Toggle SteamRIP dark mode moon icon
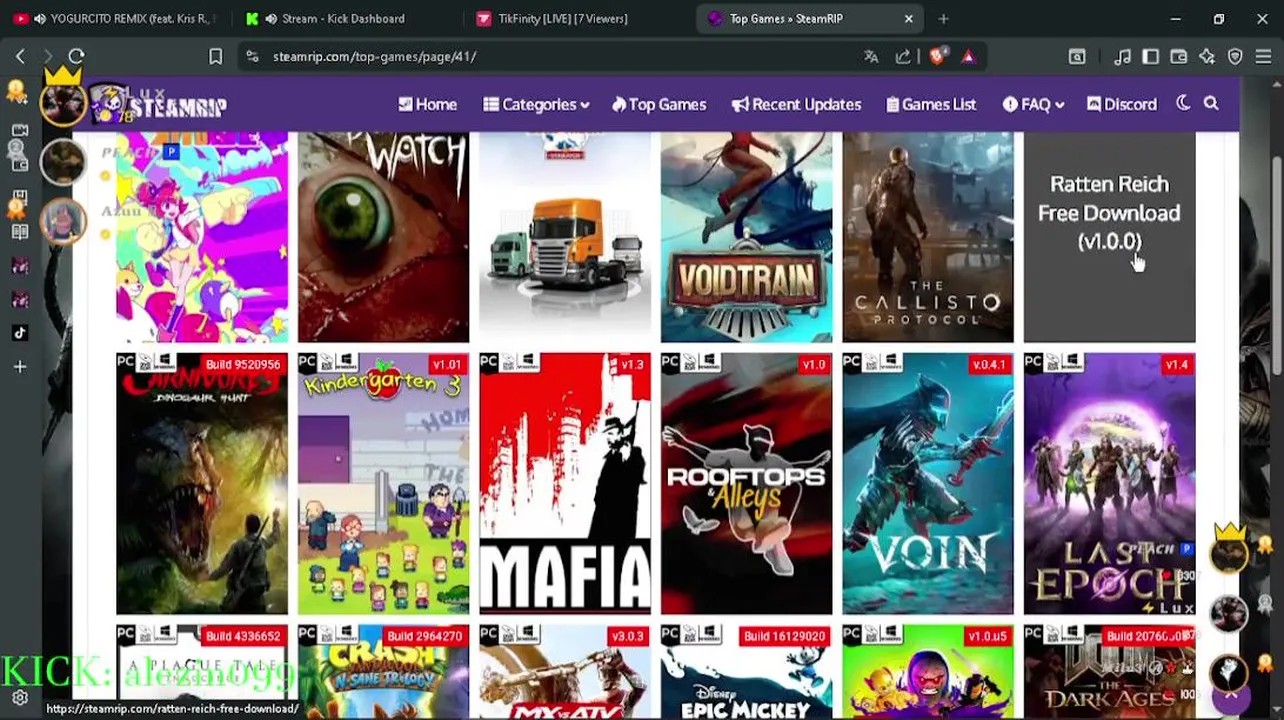 (1184, 103)
